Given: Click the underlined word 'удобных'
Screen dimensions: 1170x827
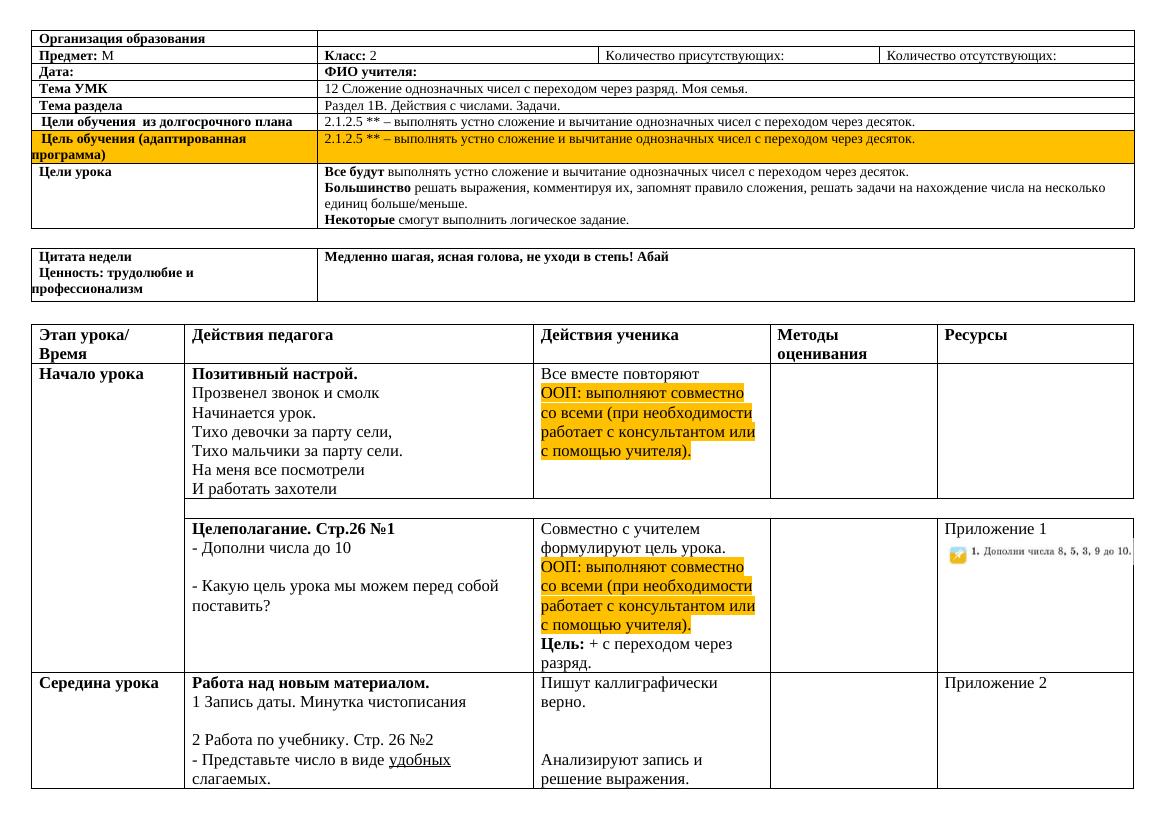Looking at the screenshot, I should pyautogui.click(x=419, y=761).
